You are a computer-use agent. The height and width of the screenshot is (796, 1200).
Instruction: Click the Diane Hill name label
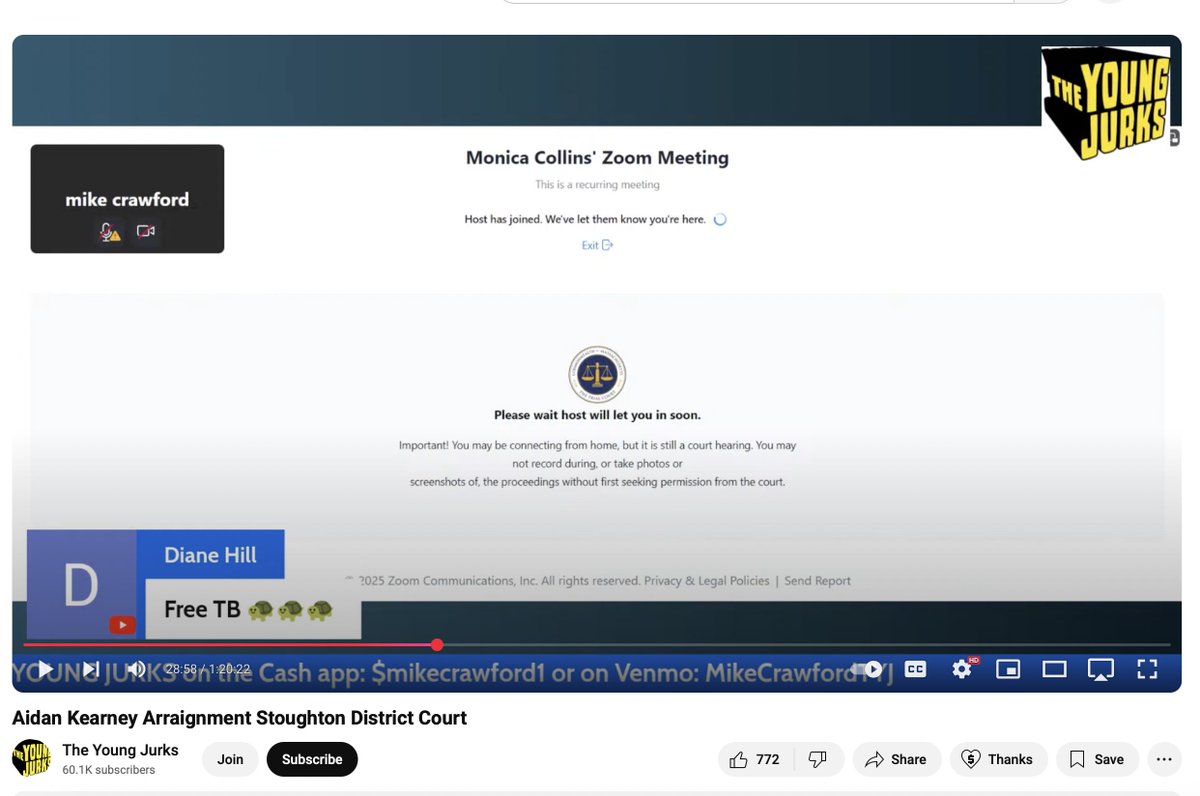pos(210,555)
